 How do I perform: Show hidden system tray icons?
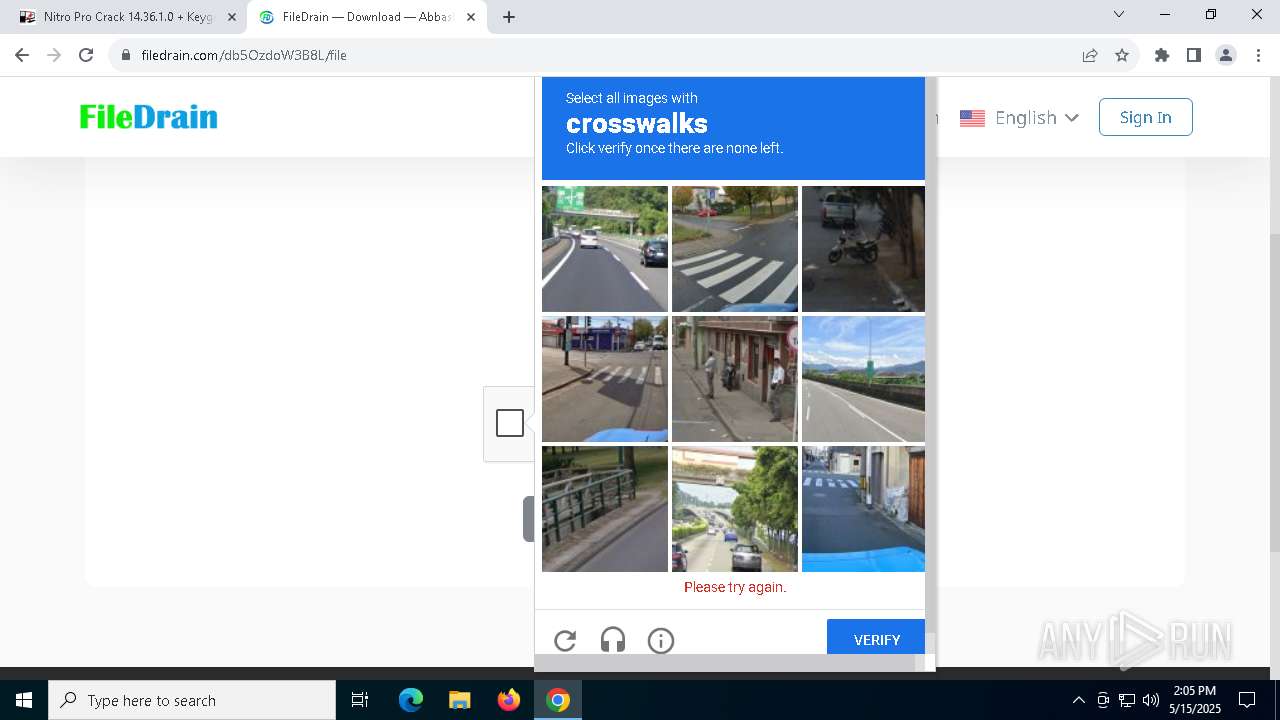pyautogui.click(x=1078, y=700)
